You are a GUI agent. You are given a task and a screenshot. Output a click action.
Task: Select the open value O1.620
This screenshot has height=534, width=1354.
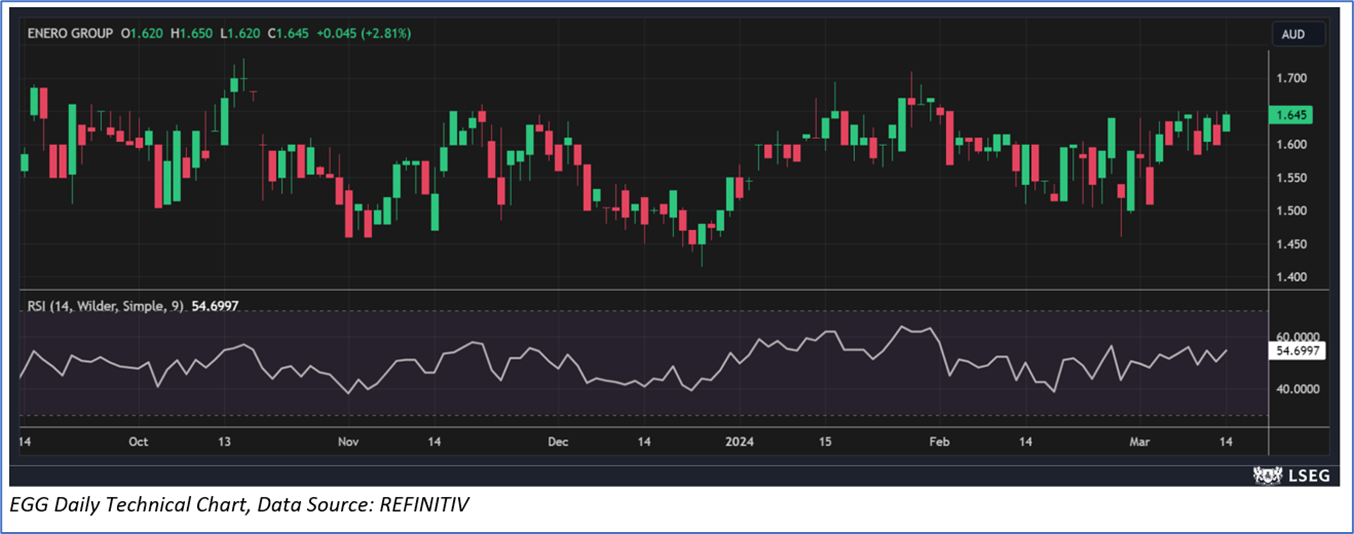click(143, 34)
